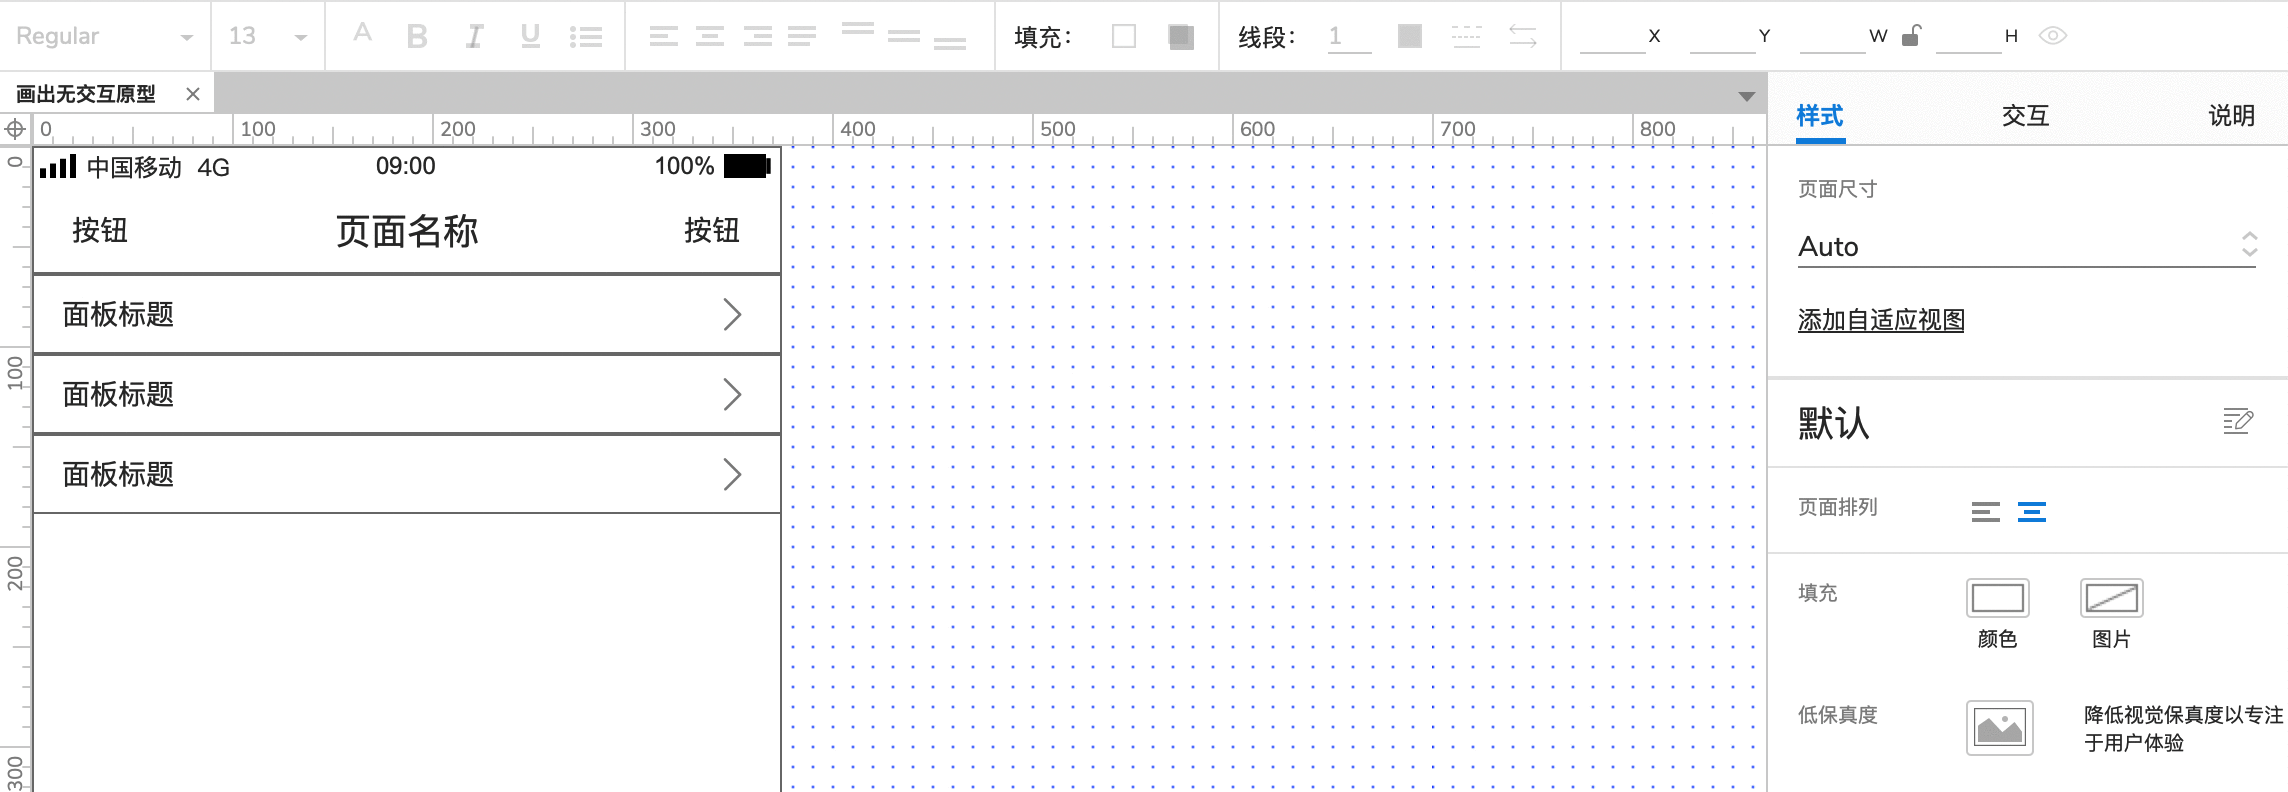Click the signal strength bars icon
This screenshot has width=2288, height=792.
(x=58, y=166)
